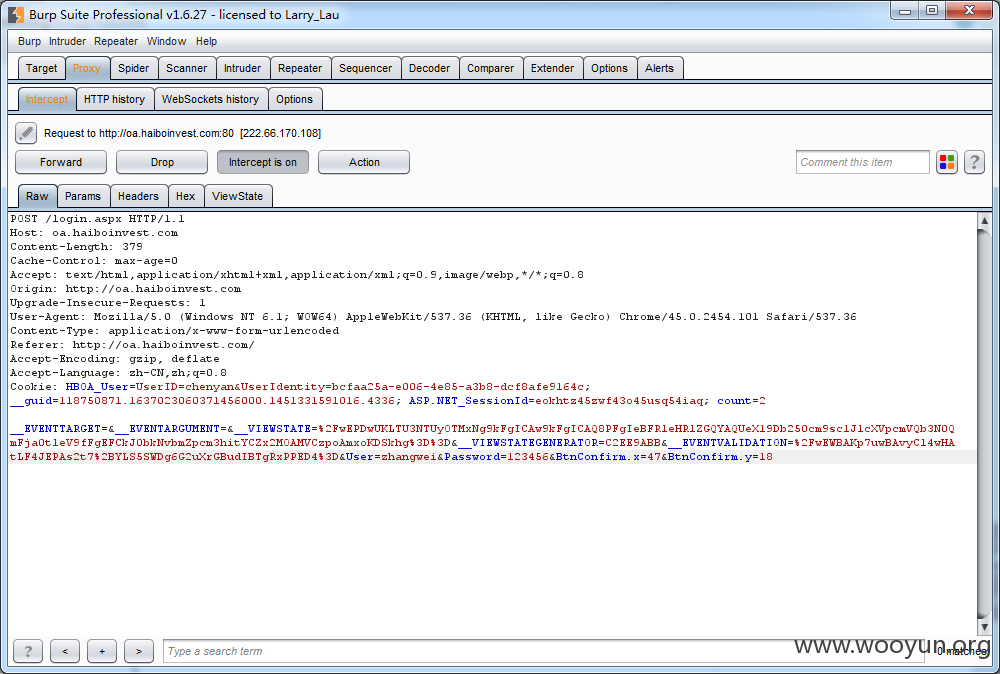Drop the intercepted request

pos(162,162)
